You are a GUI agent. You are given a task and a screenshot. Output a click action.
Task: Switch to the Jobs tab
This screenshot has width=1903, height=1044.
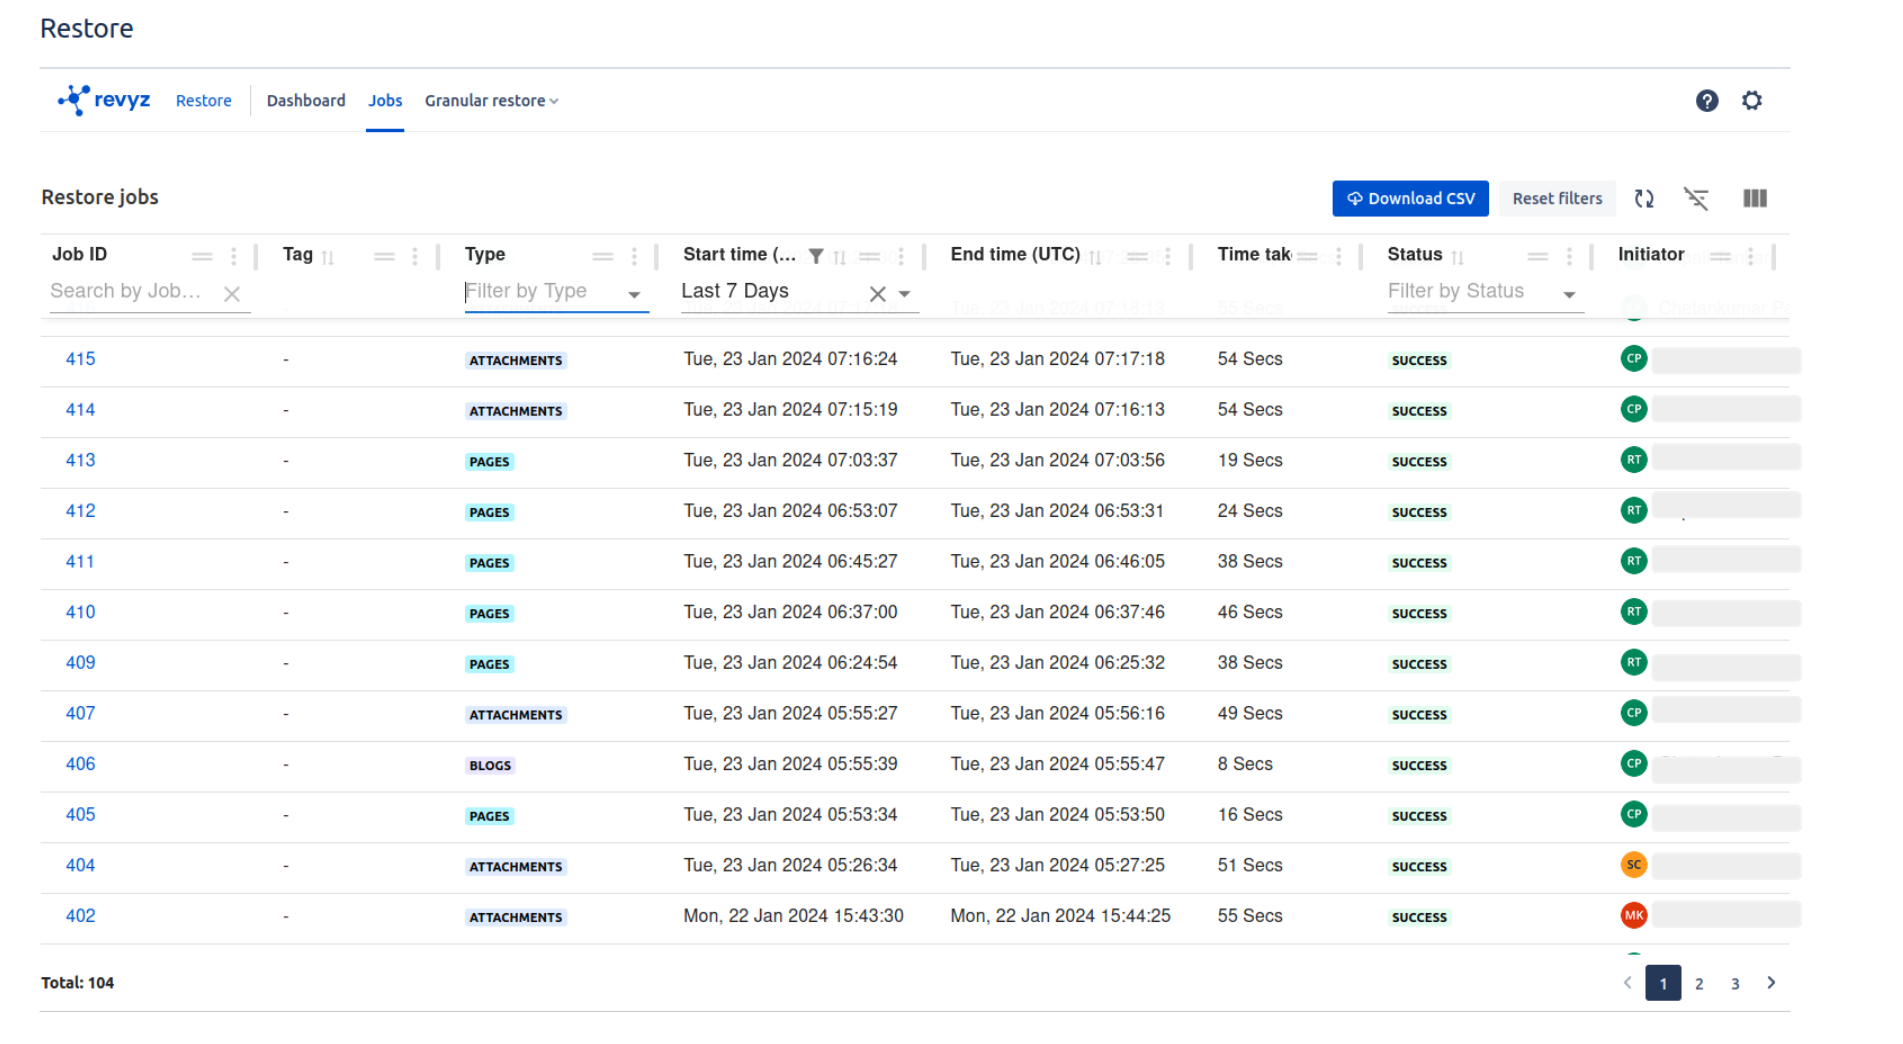pos(385,101)
